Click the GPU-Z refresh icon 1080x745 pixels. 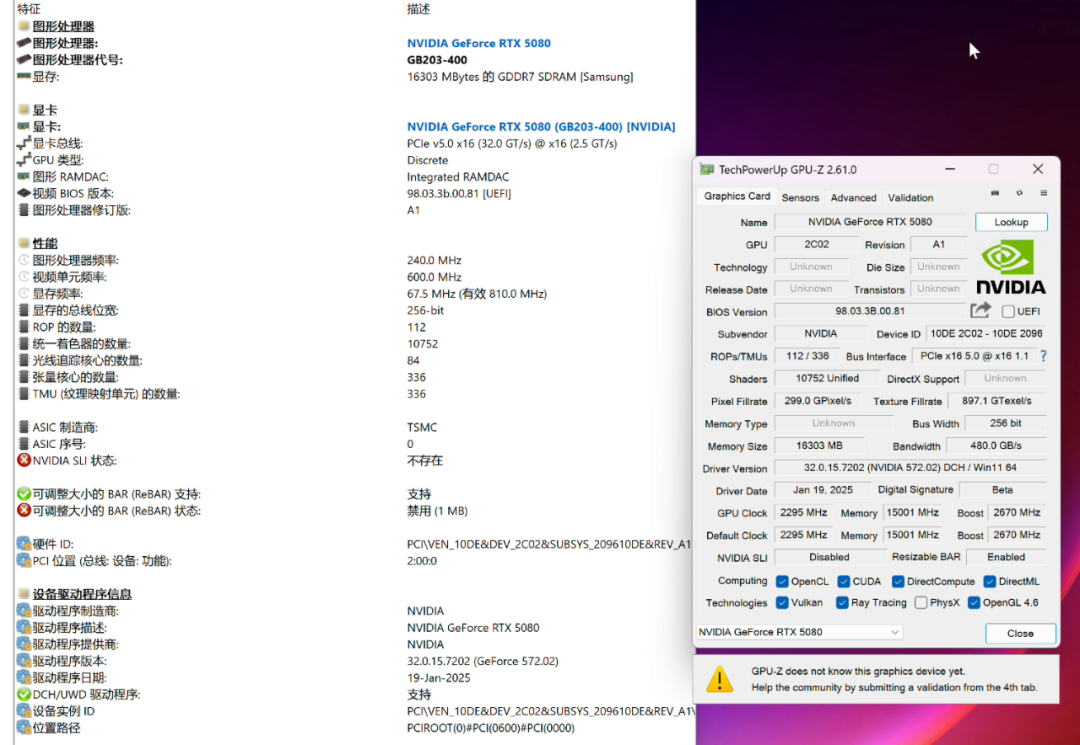[1019, 193]
